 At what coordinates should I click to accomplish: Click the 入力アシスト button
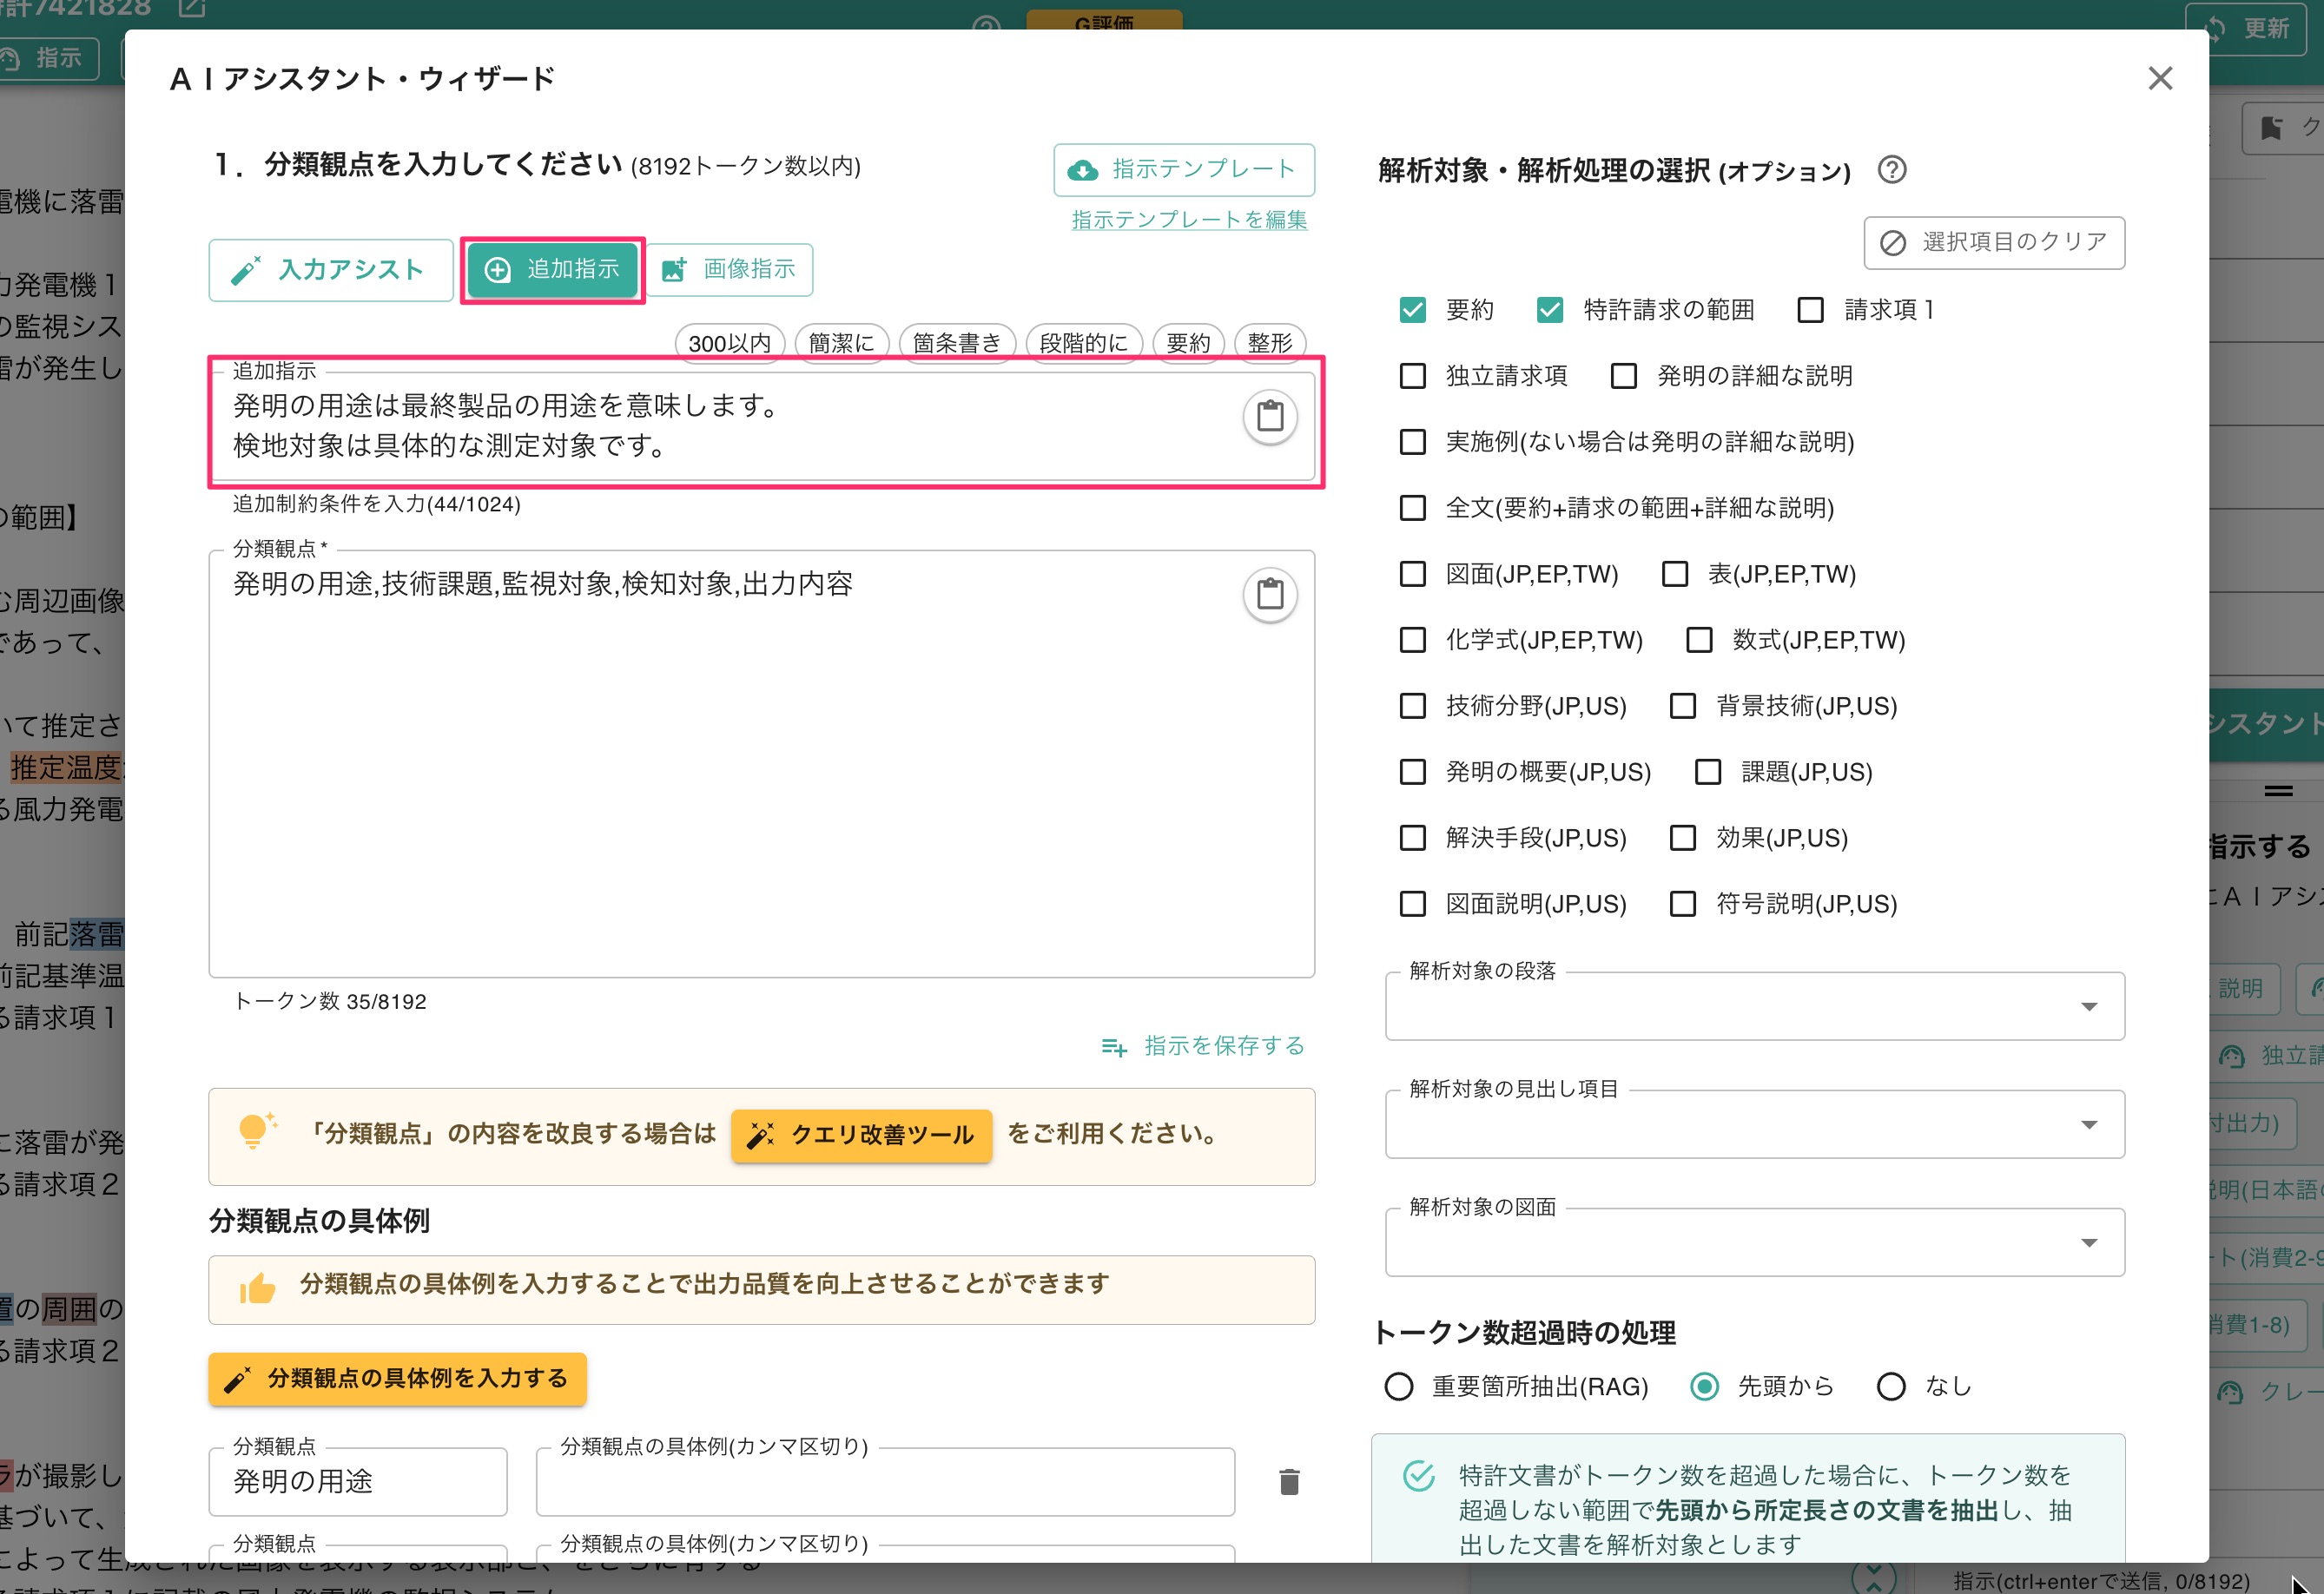coord(331,270)
